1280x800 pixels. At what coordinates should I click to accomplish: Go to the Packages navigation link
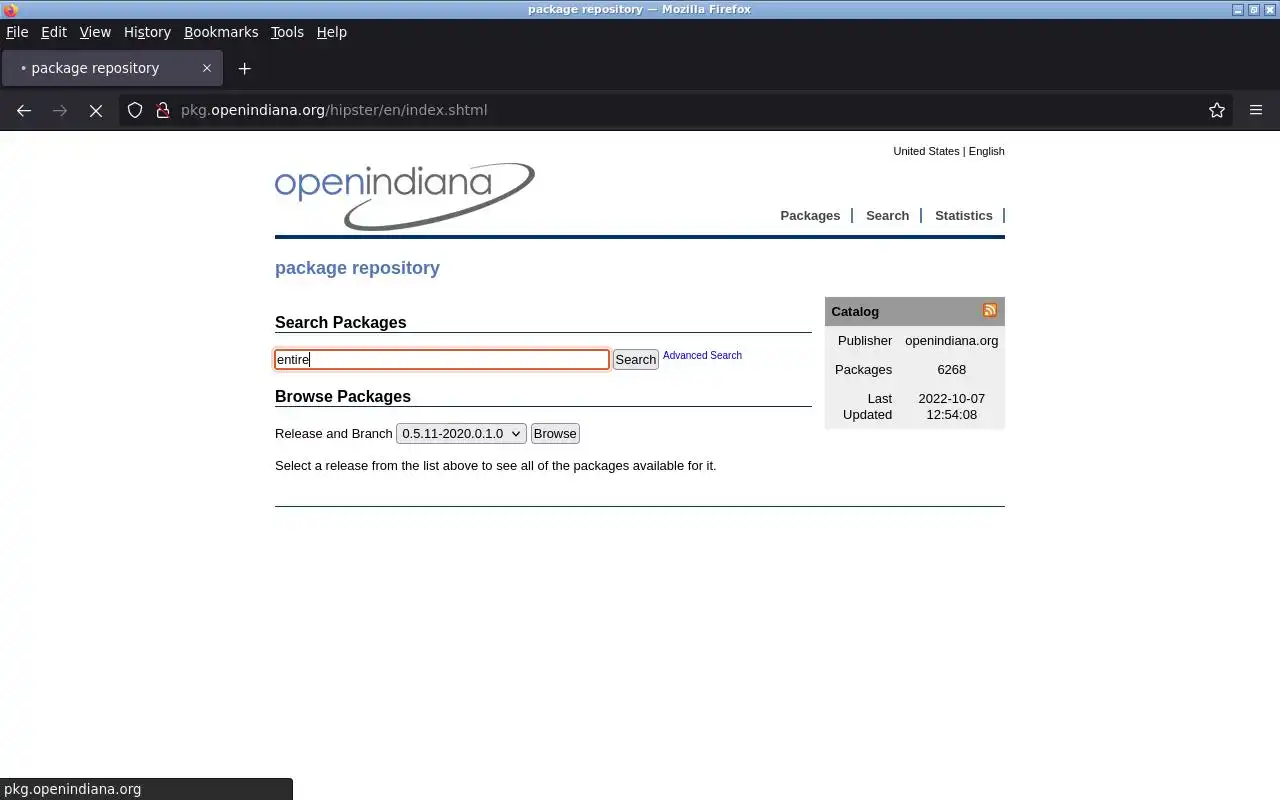(x=810, y=215)
